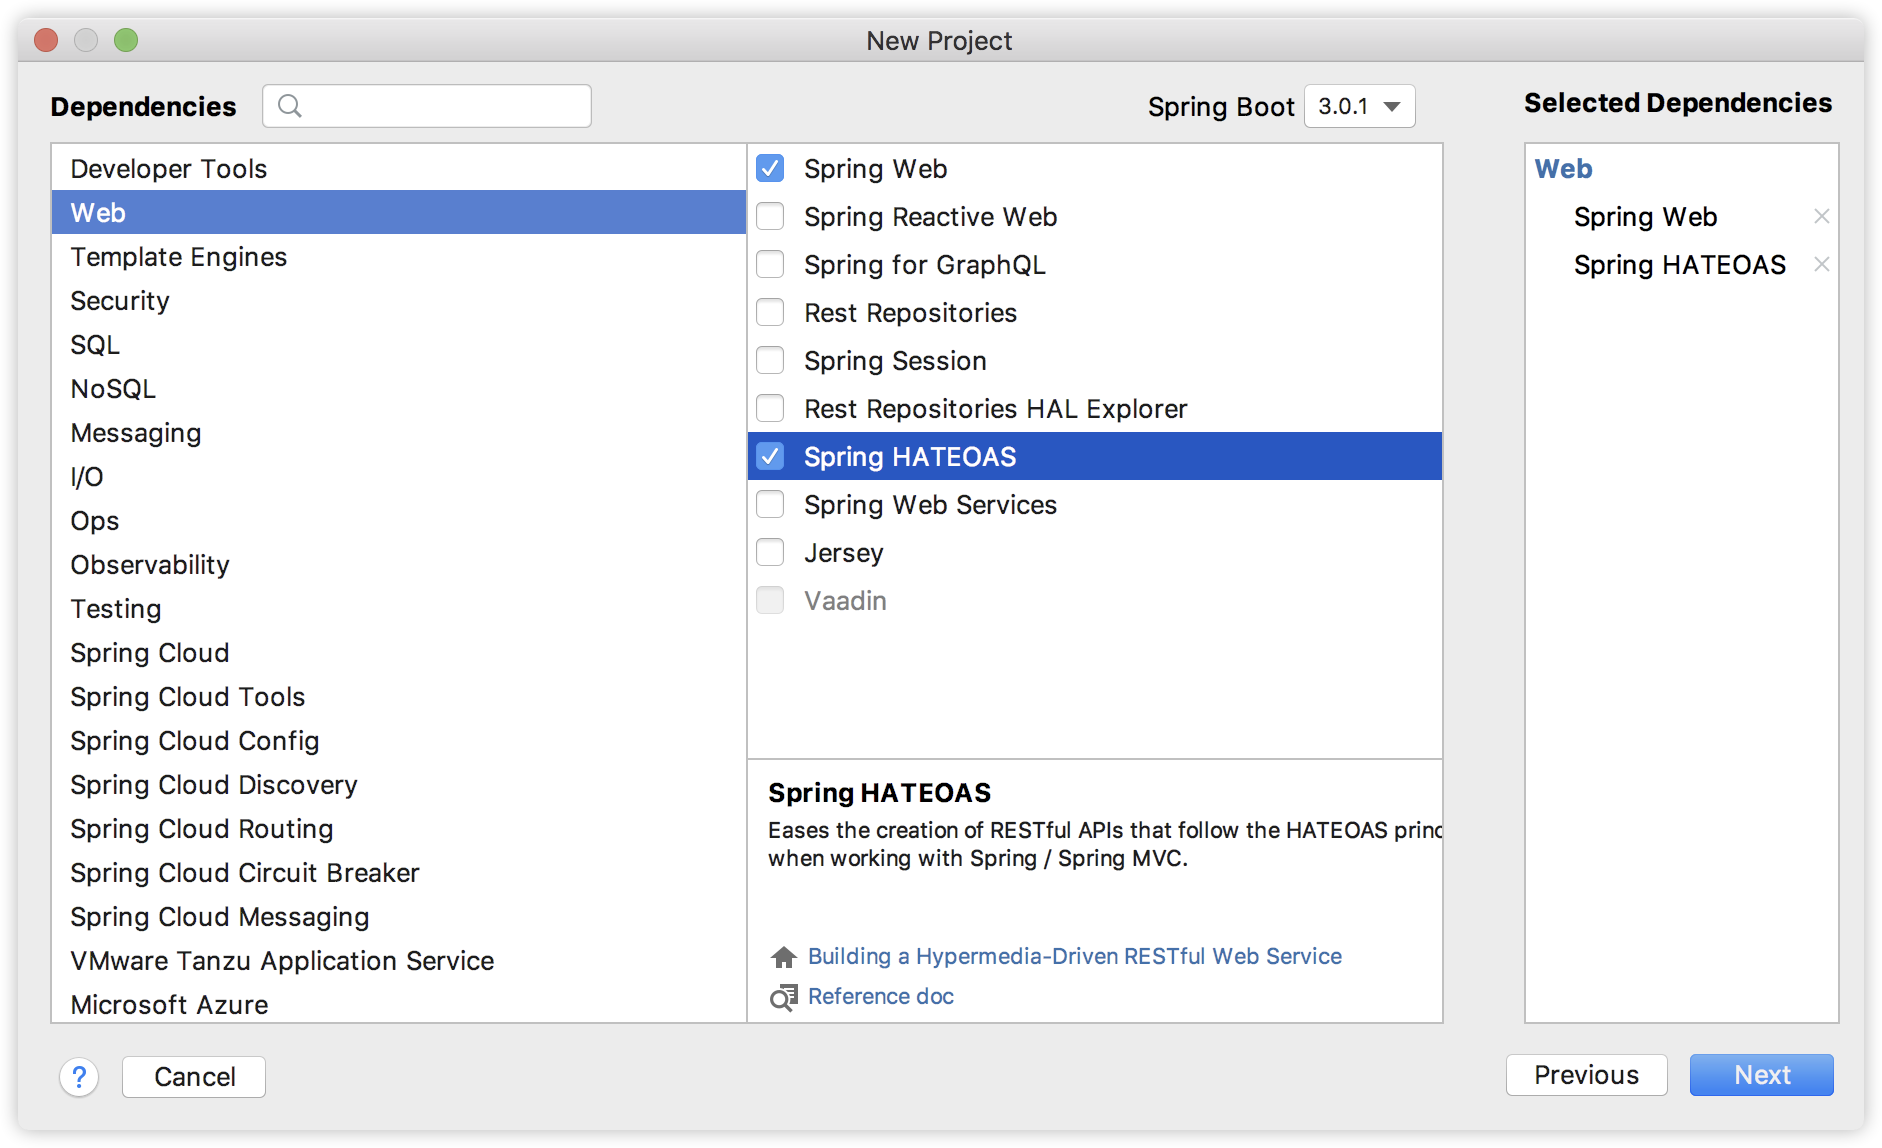The width and height of the screenshot is (1882, 1148).
Task: Click the Reference doc icon
Action: point(784,997)
